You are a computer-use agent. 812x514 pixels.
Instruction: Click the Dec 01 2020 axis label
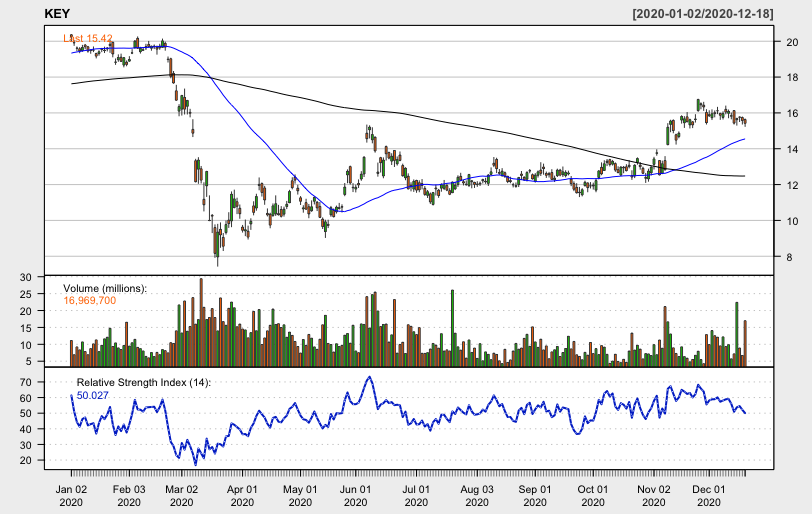(709, 496)
